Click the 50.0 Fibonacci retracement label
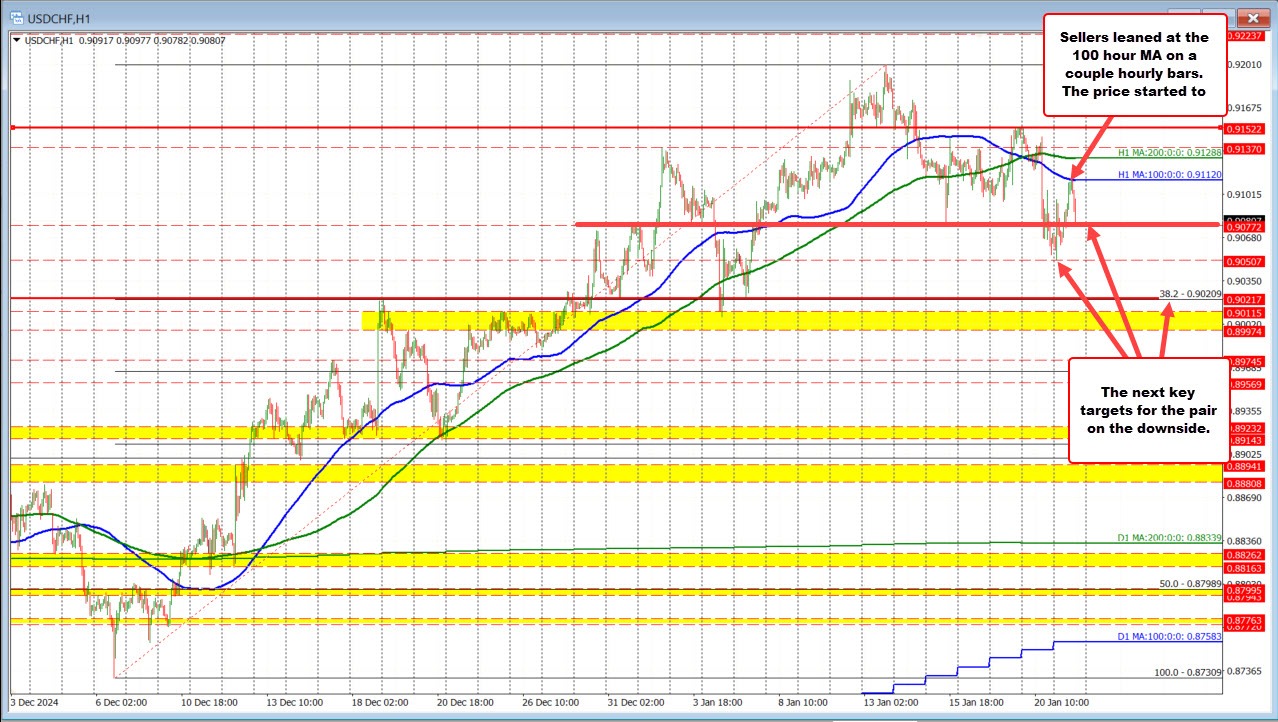 click(x=1190, y=584)
